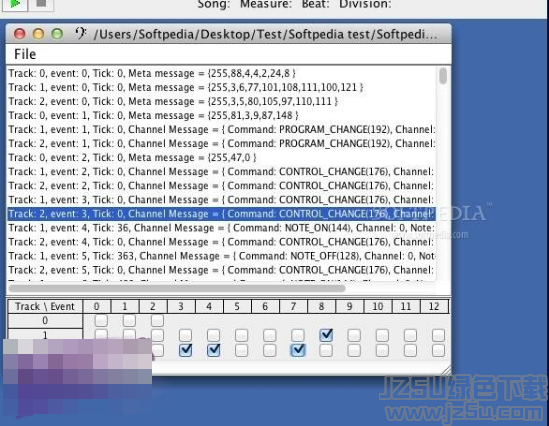Image resolution: width=549 pixels, height=426 pixels.
Task: Click the horizontal scrollbar of event list
Action: tap(177, 288)
